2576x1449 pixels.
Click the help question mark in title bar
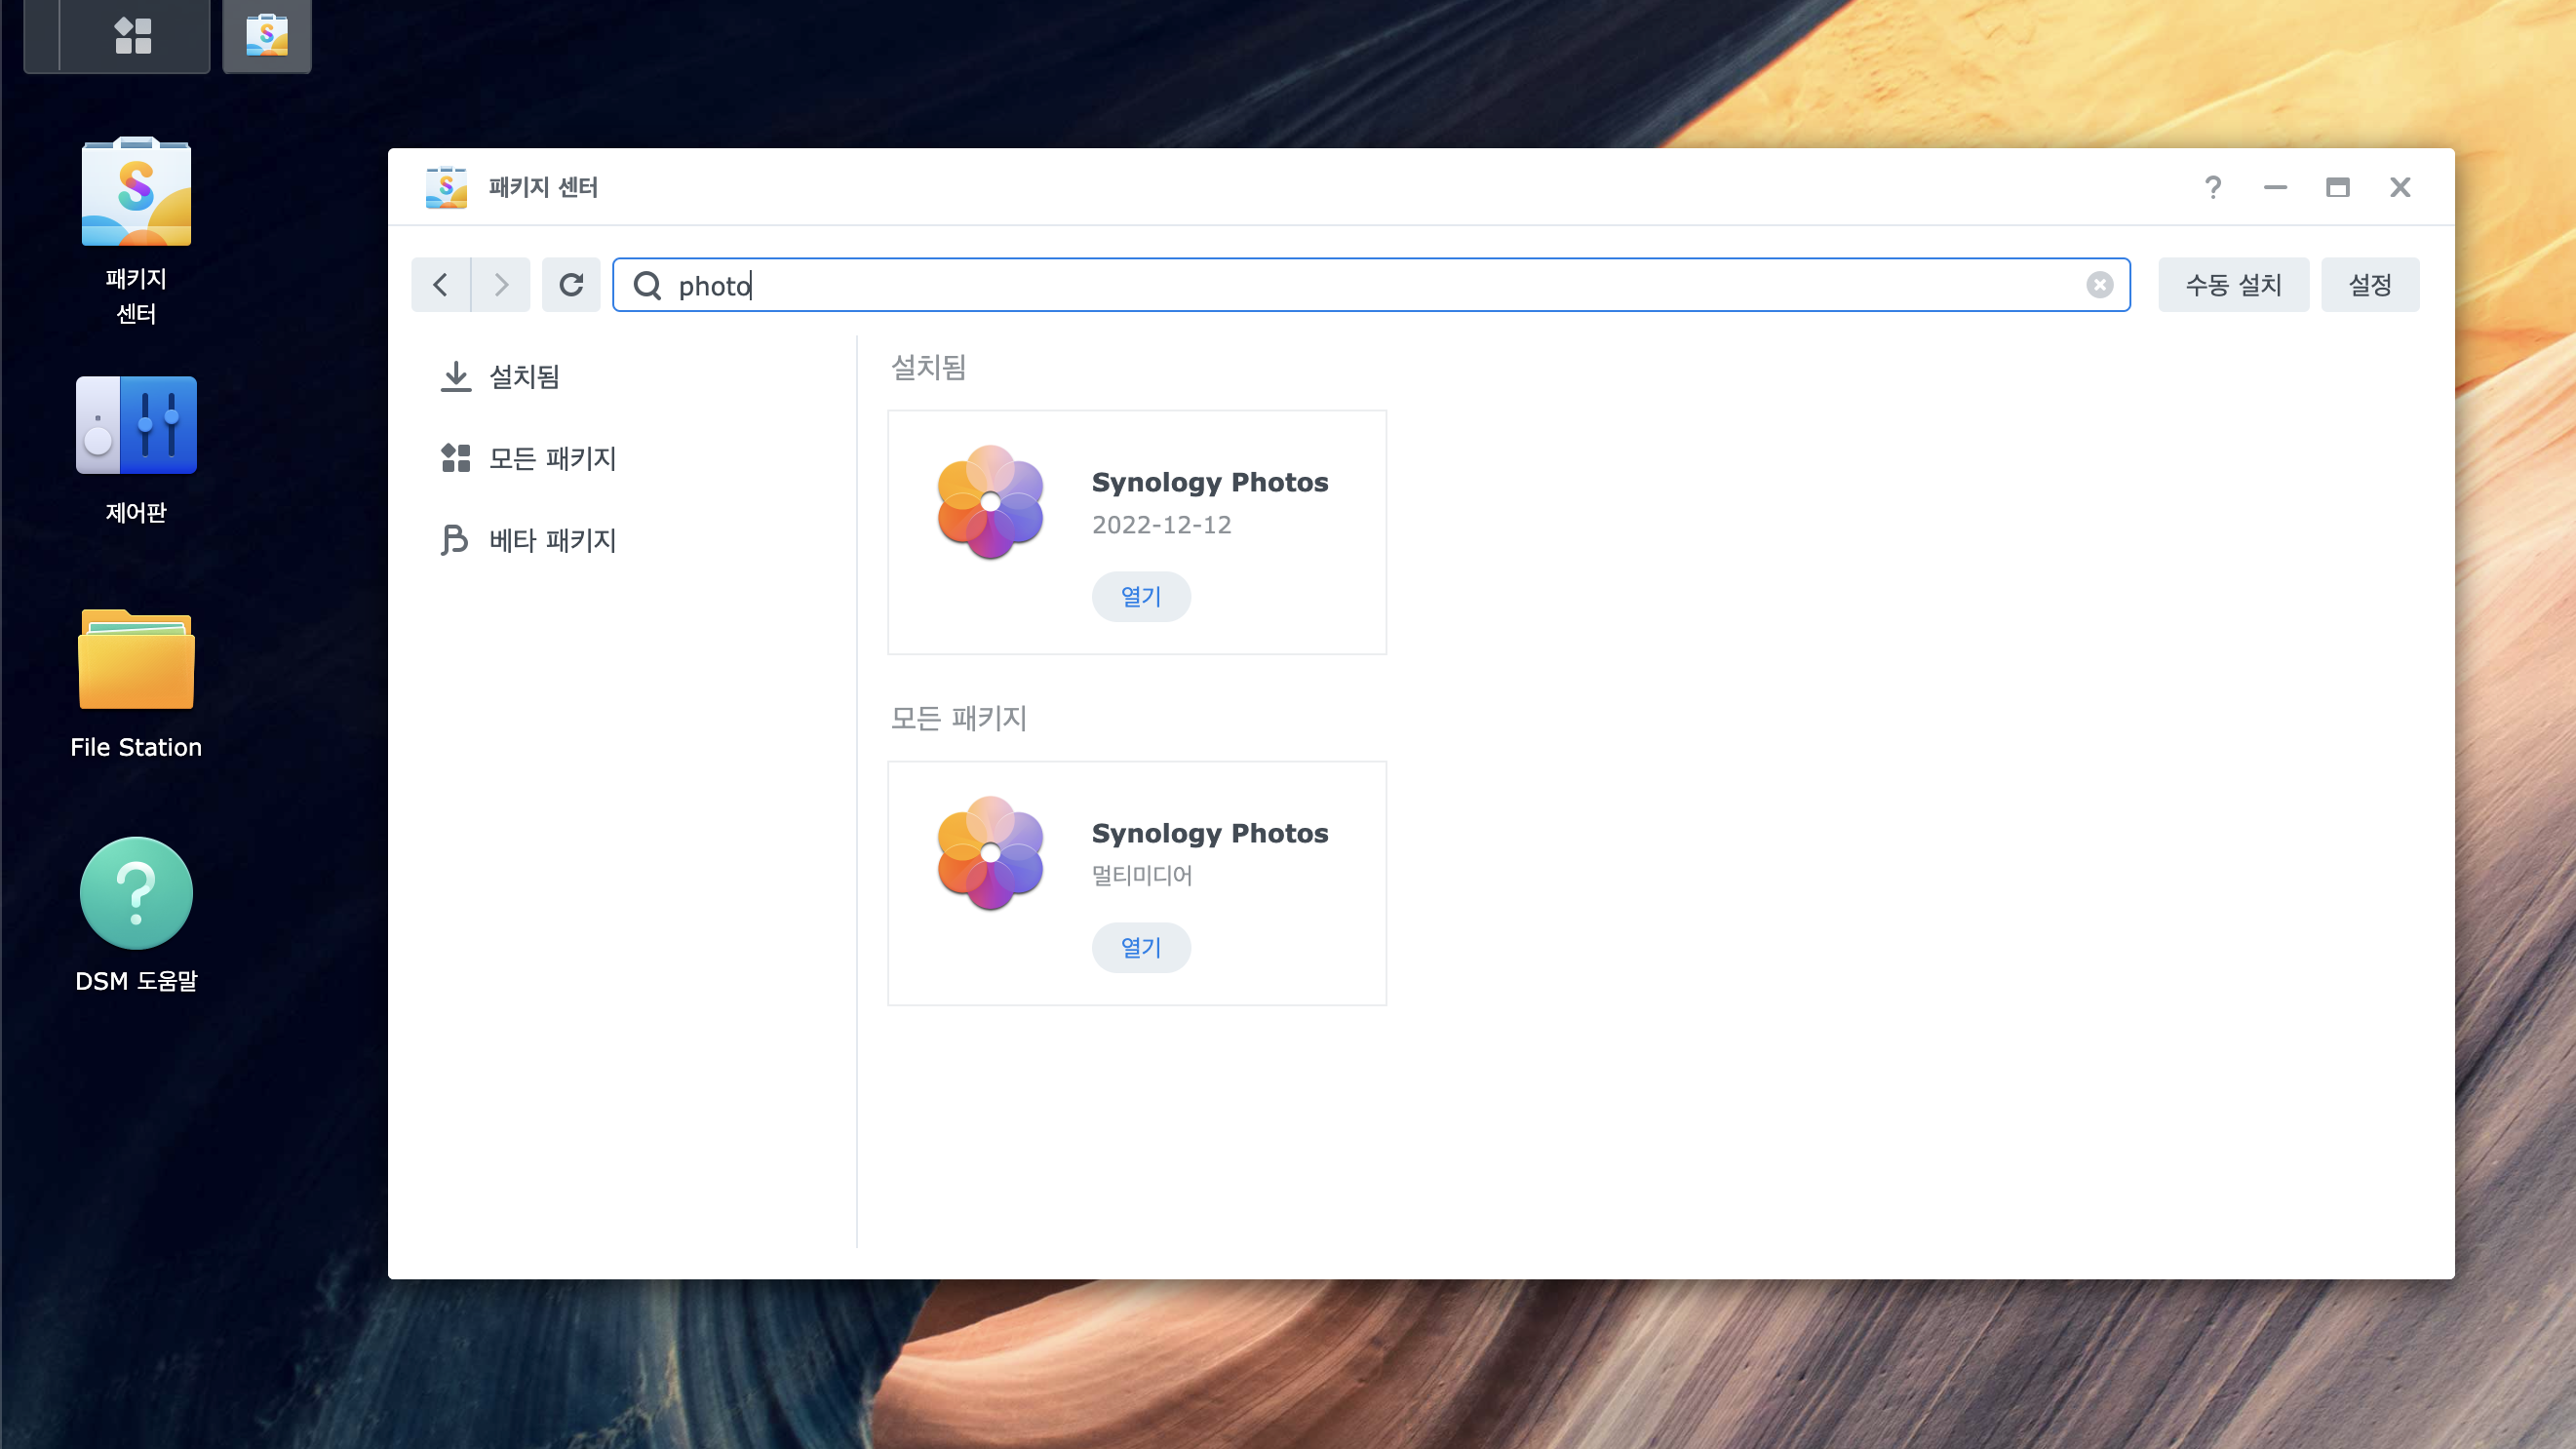(x=2213, y=187)
